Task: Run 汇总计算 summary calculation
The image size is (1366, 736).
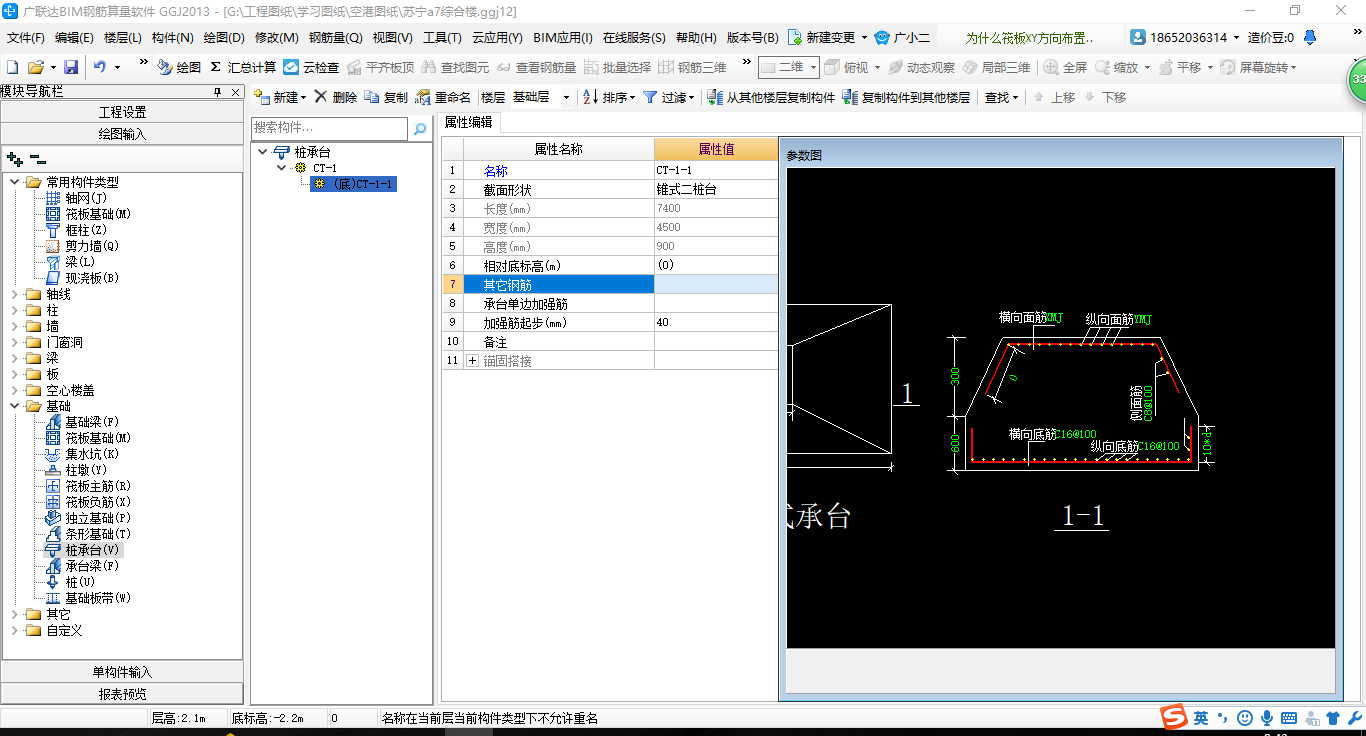Action: coord(243,67)
